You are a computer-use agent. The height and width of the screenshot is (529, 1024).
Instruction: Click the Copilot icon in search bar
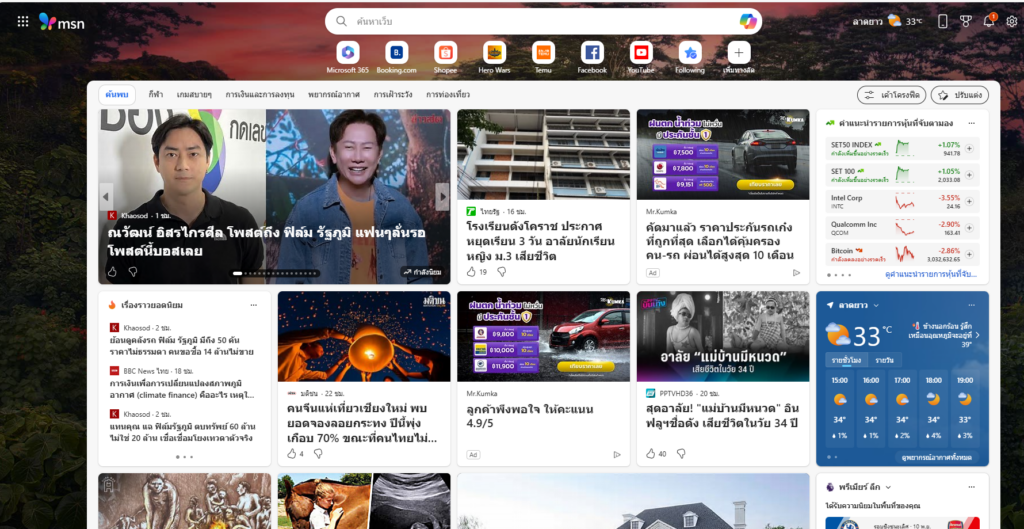(x=747, y=21)
